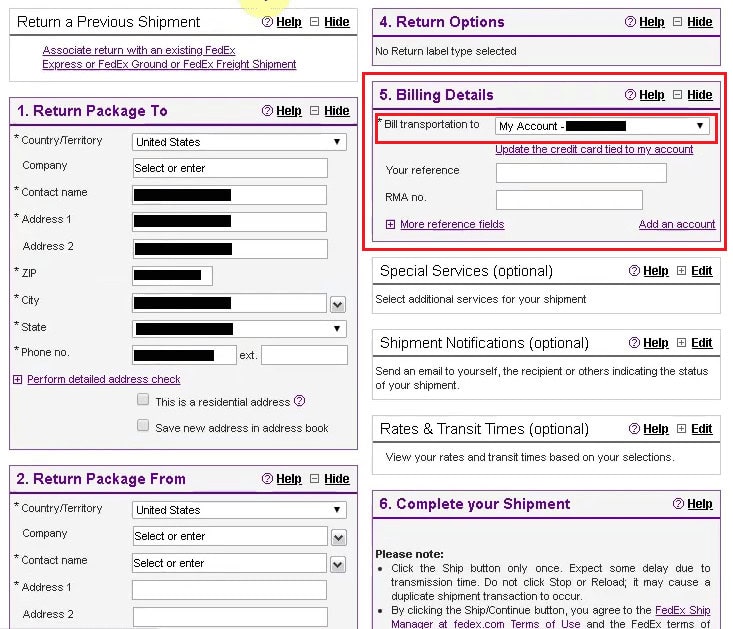Screen dimensions: 733x629
Task: Click Help icon in Complete your Shipment
Action: pyautogui.click(x=678, y=504)
